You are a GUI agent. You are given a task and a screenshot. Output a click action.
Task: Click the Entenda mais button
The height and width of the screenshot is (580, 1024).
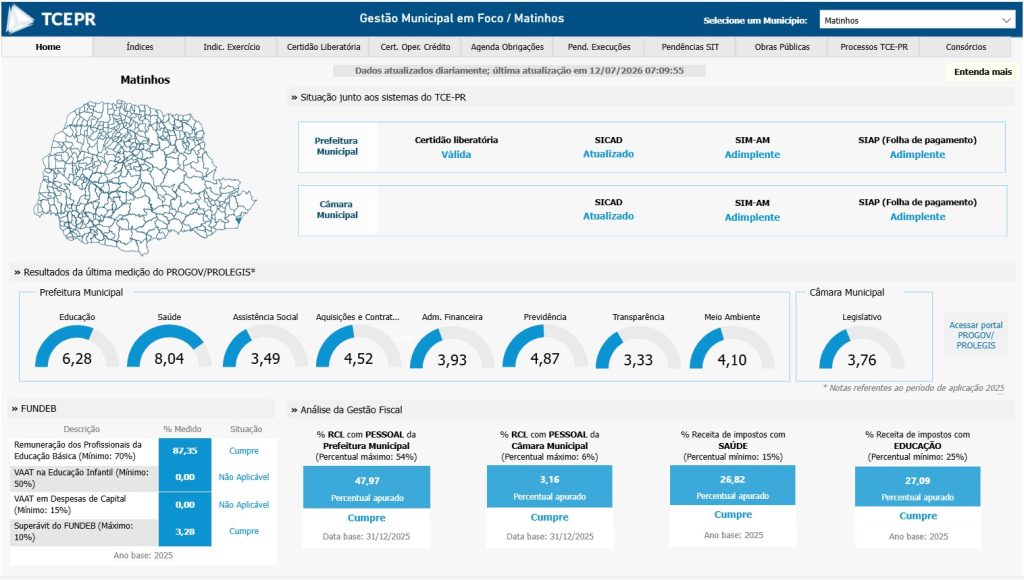(982, 72)
